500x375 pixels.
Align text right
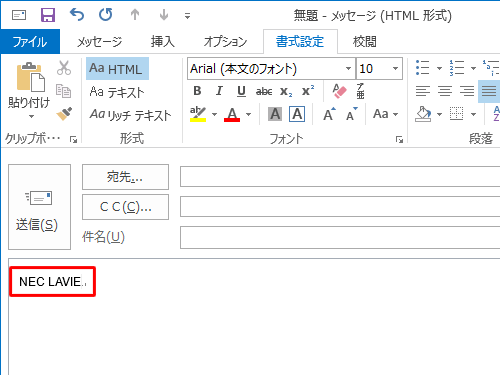coord(467,91)
